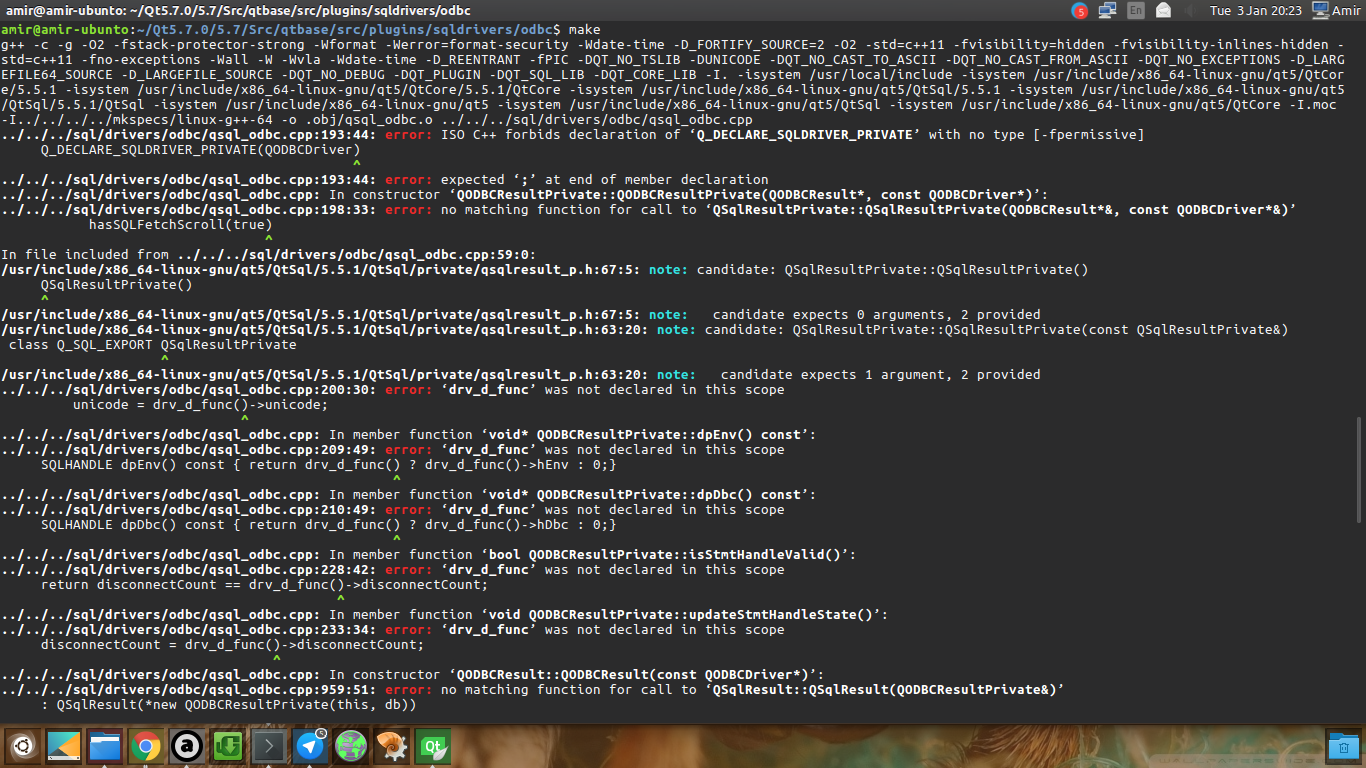
Task: Click the 'Q_DECLARE_SQLDRIVER_PRIVATE(QODBCDriver)' source line
Action: [200, 150]
